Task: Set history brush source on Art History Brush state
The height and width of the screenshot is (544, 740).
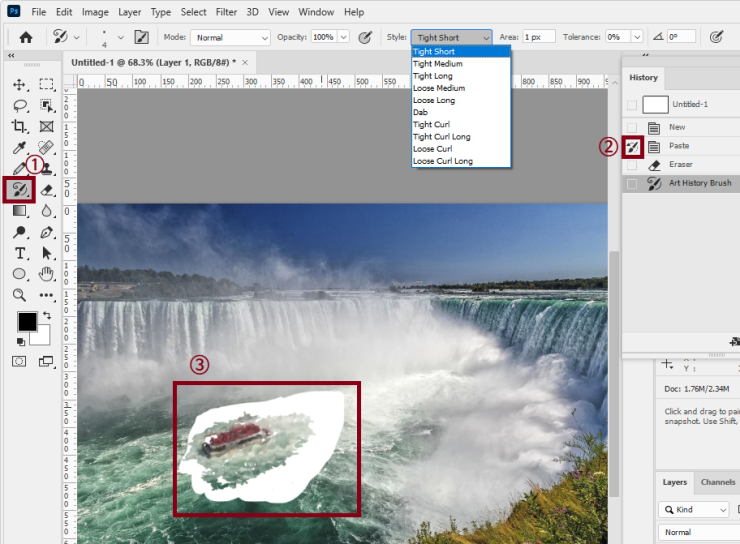Action: pyautogui.click(x=632, y=184)
